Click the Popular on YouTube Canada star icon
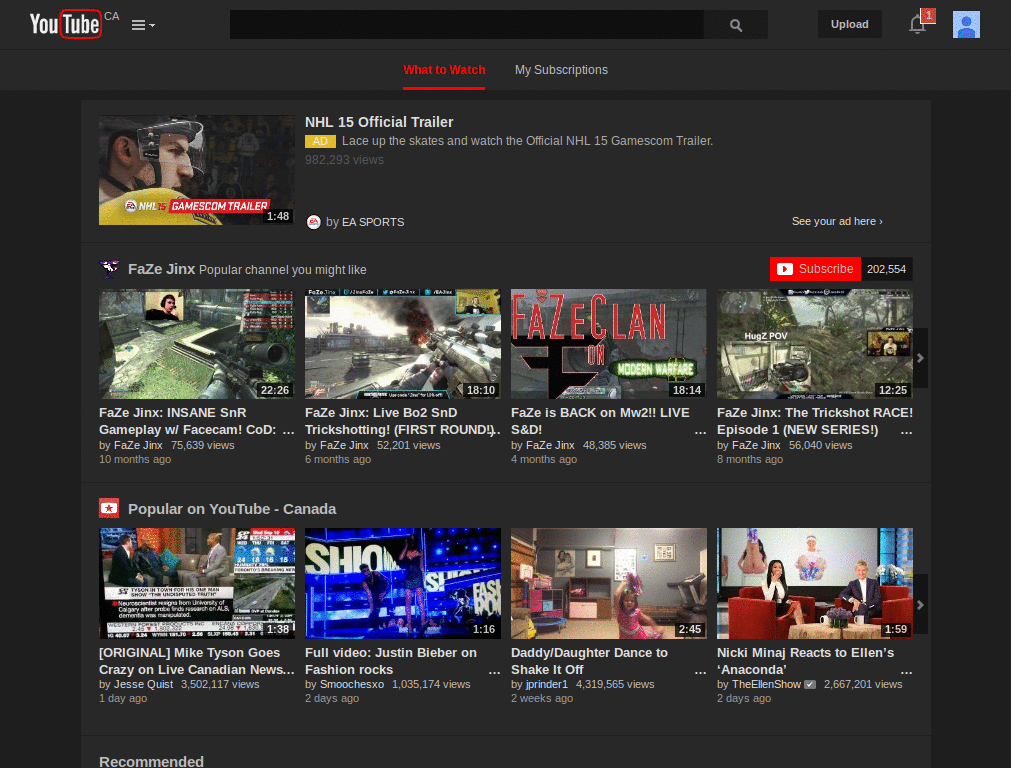 [x=109, y=508]
